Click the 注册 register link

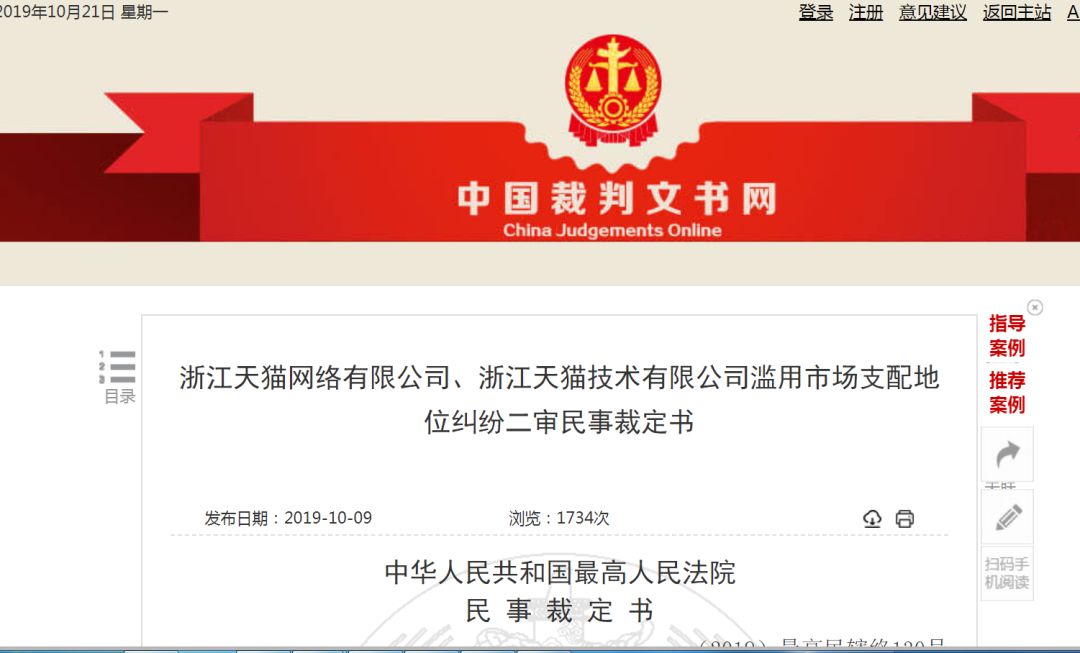(866, 12)
